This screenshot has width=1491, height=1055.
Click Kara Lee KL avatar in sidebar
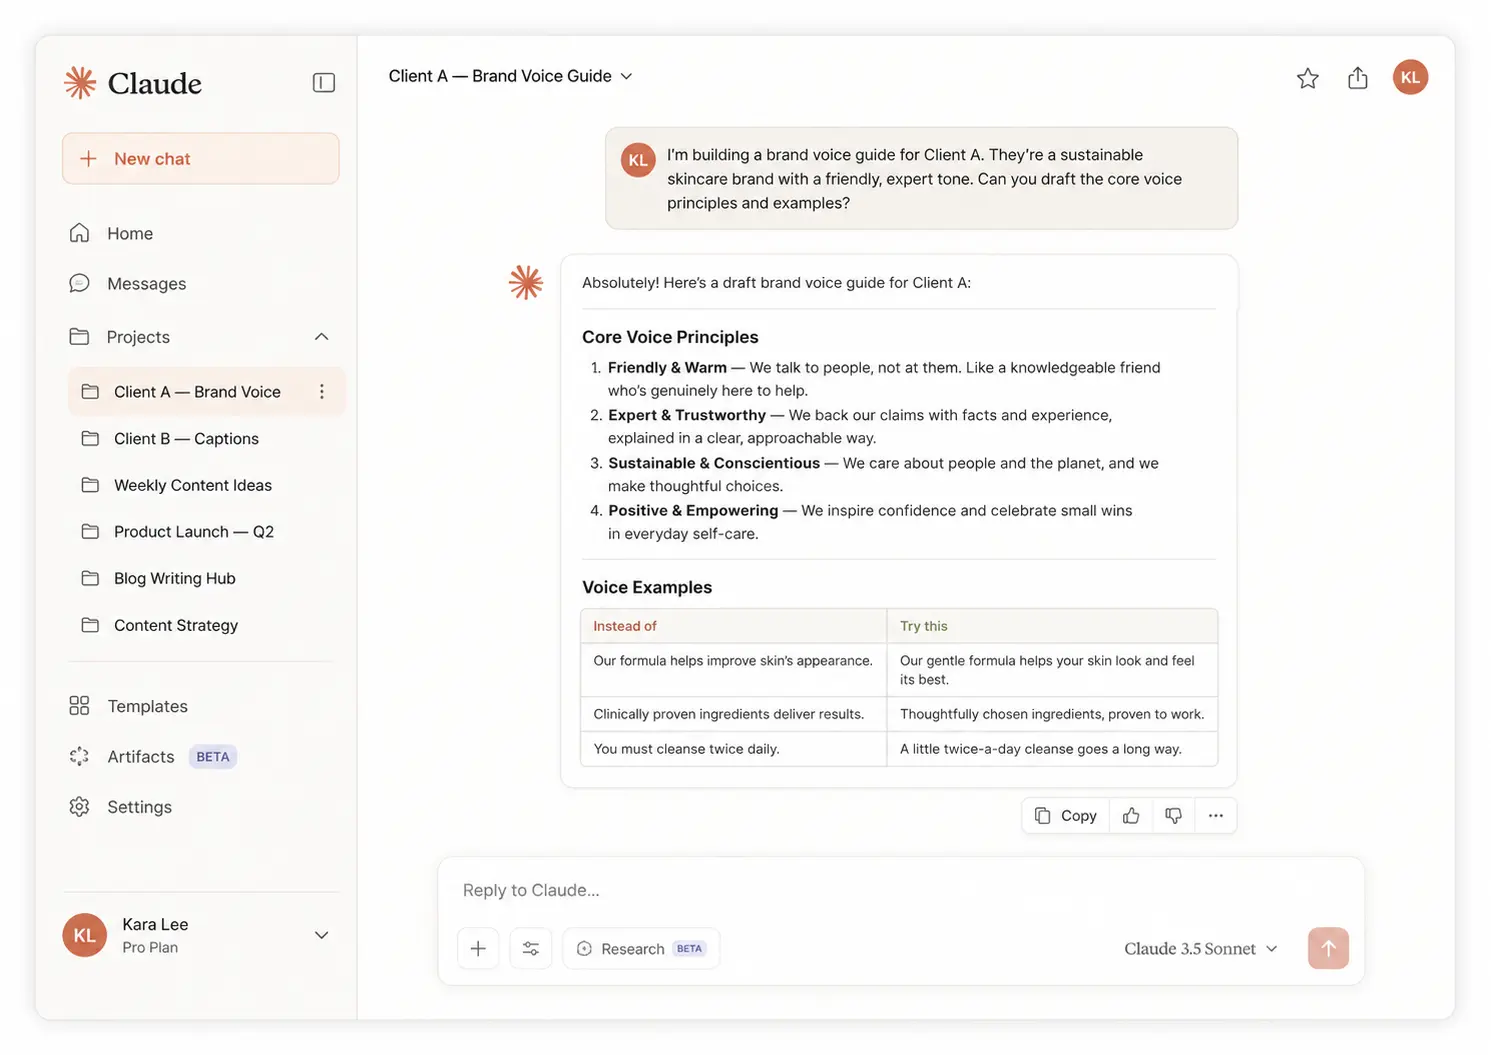click(85, 936)
